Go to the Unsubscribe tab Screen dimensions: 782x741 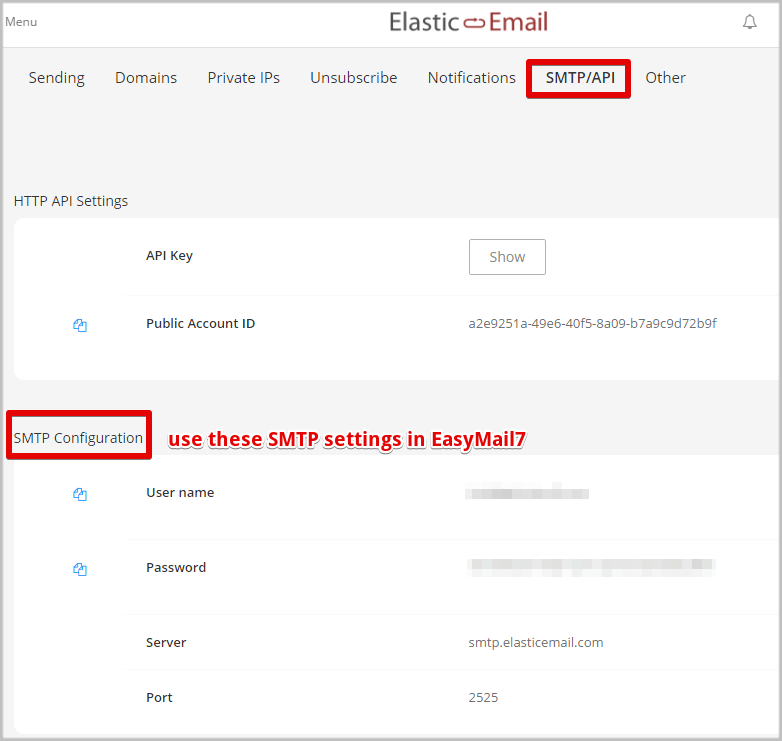tap(354, 78)
